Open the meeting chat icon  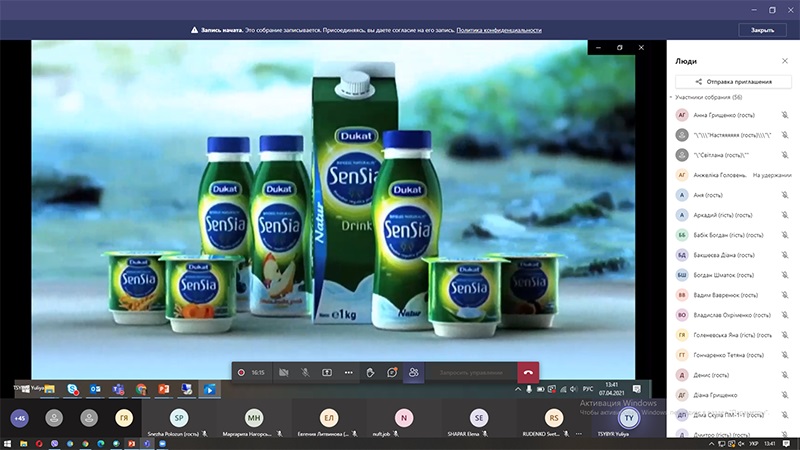[392, 372]
